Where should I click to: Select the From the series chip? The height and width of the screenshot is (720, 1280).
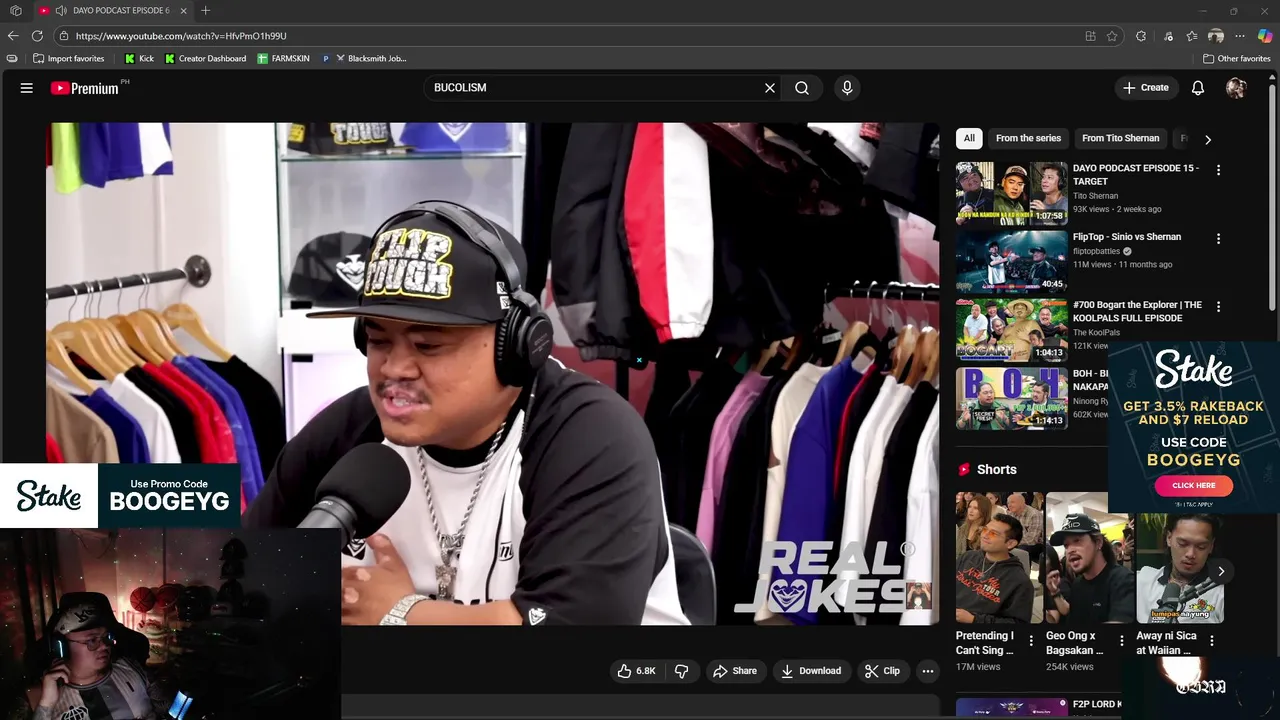1028,138
